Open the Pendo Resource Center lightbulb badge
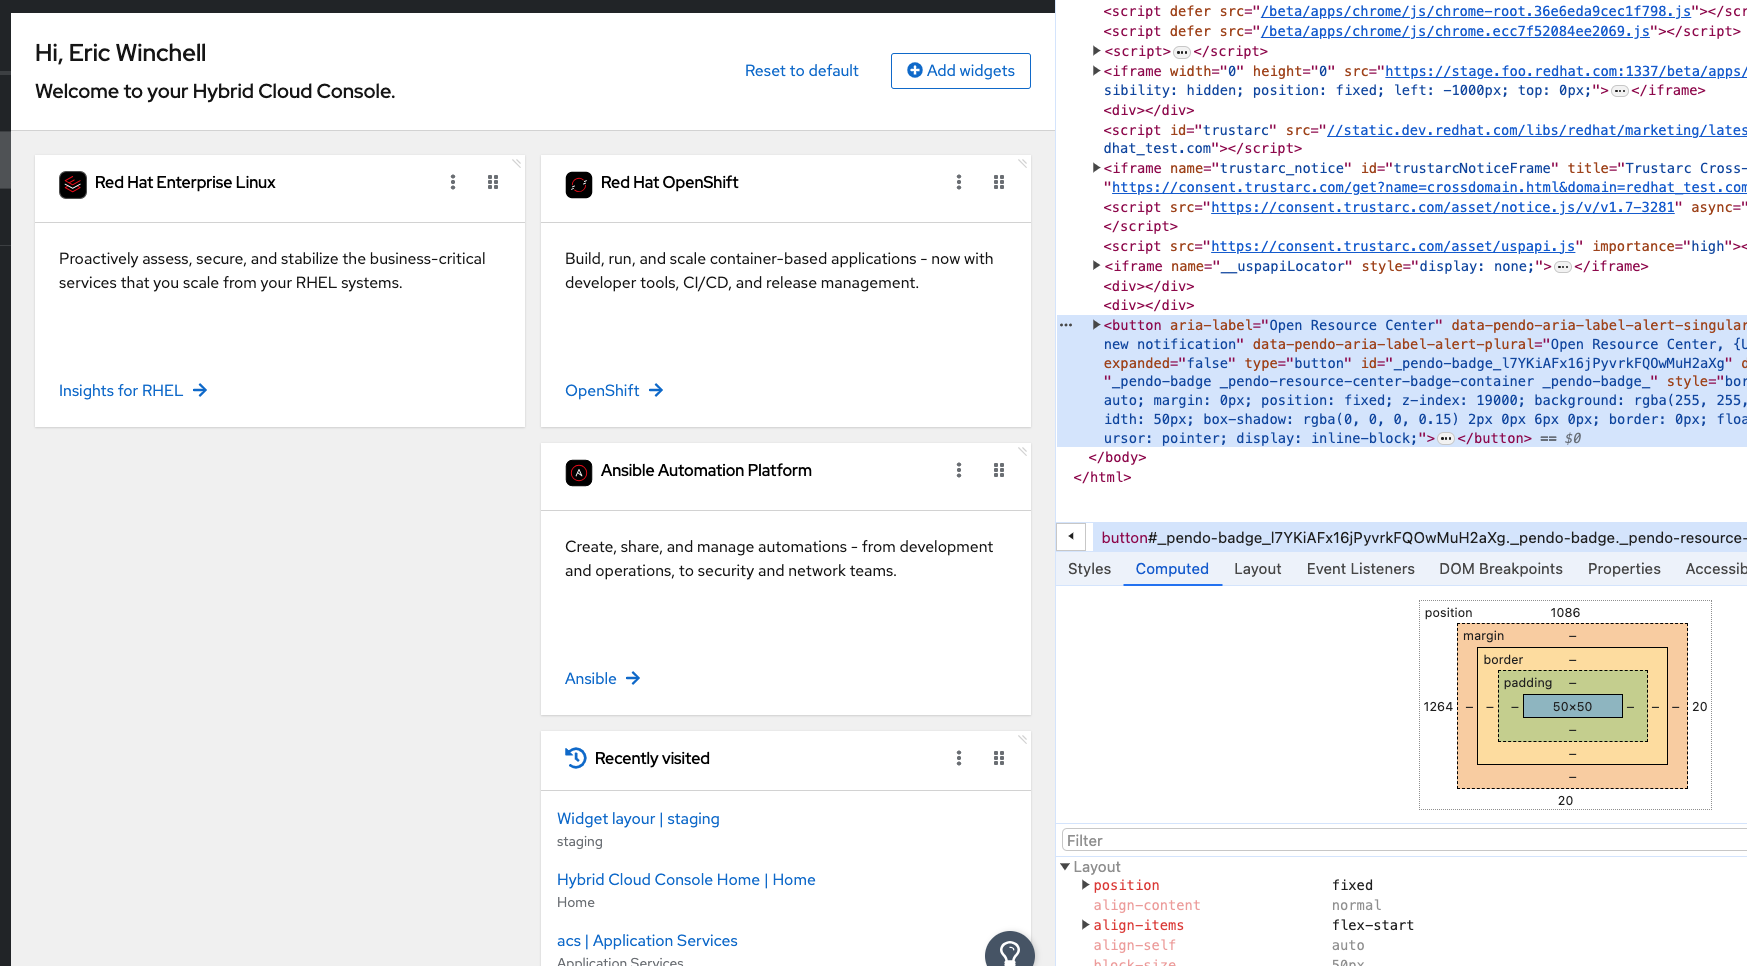1747x966 pixels. point(1010,950)
